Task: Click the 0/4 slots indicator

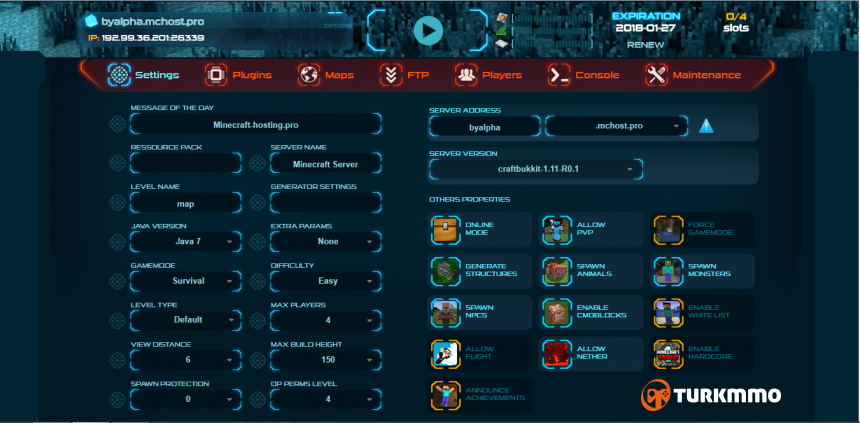Action: click(736, 22)
